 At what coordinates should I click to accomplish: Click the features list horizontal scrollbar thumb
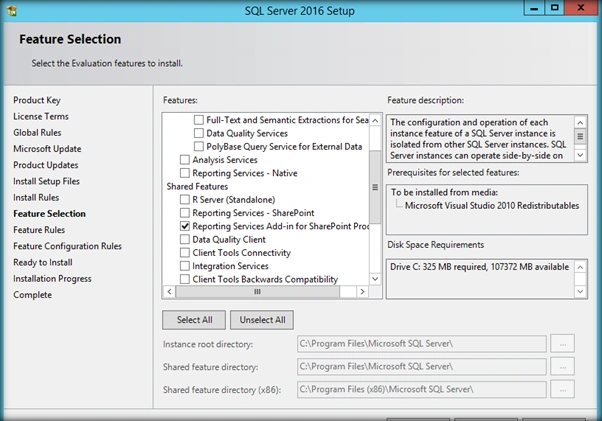coord(258,292)
